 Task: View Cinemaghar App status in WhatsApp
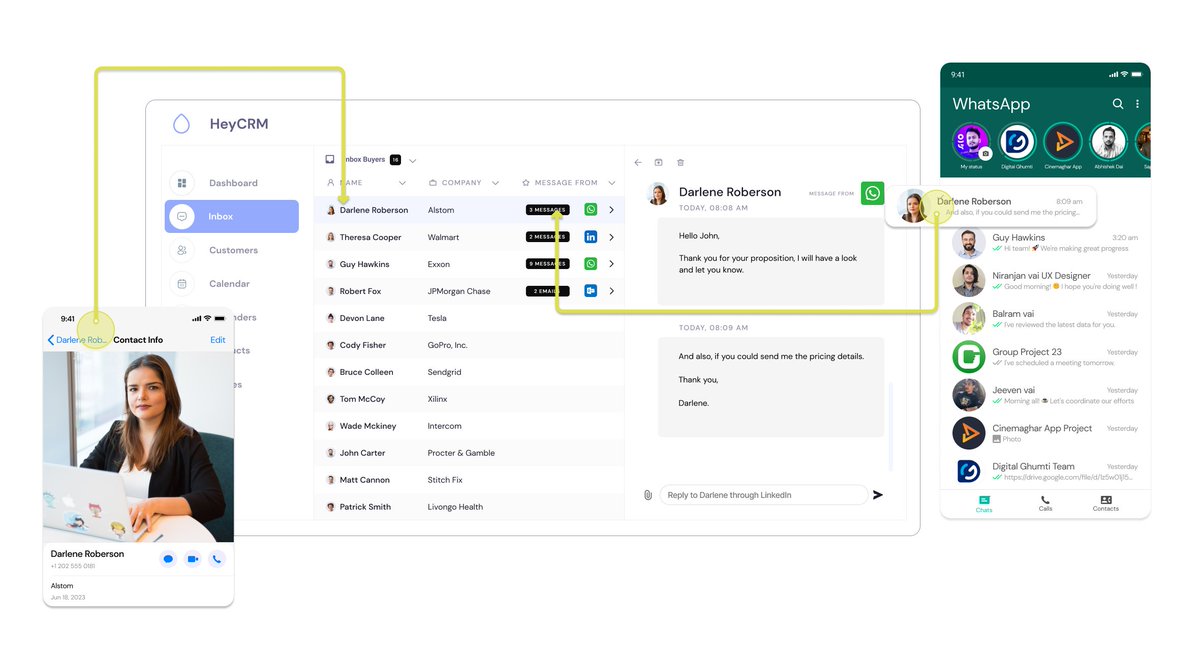coord(1063,142)
